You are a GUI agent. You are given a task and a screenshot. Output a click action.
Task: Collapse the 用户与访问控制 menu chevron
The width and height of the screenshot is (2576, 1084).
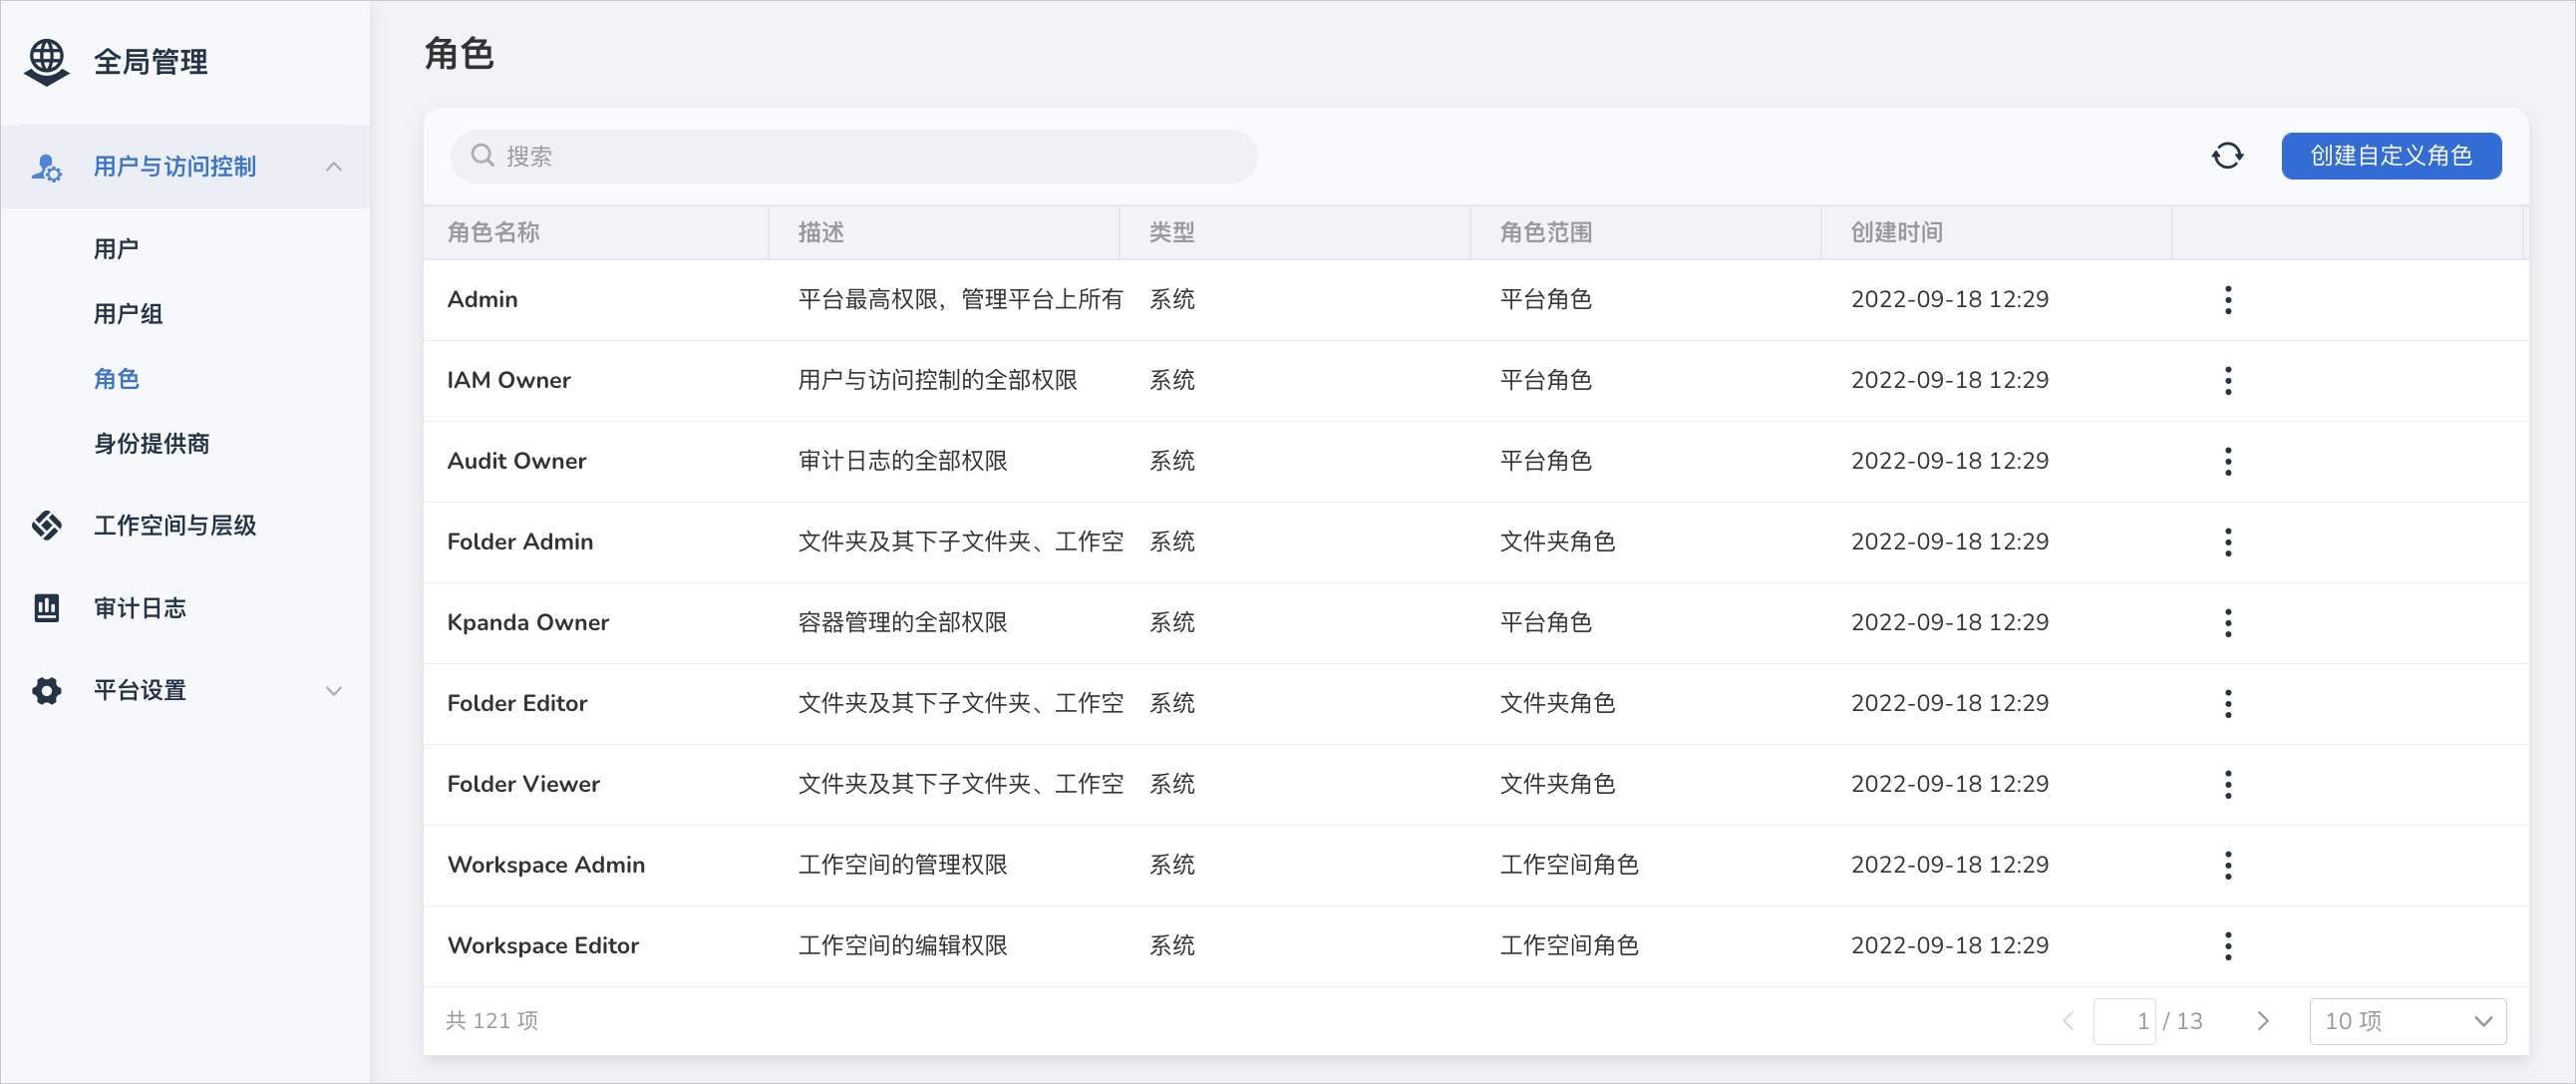(x=334, y=167)
